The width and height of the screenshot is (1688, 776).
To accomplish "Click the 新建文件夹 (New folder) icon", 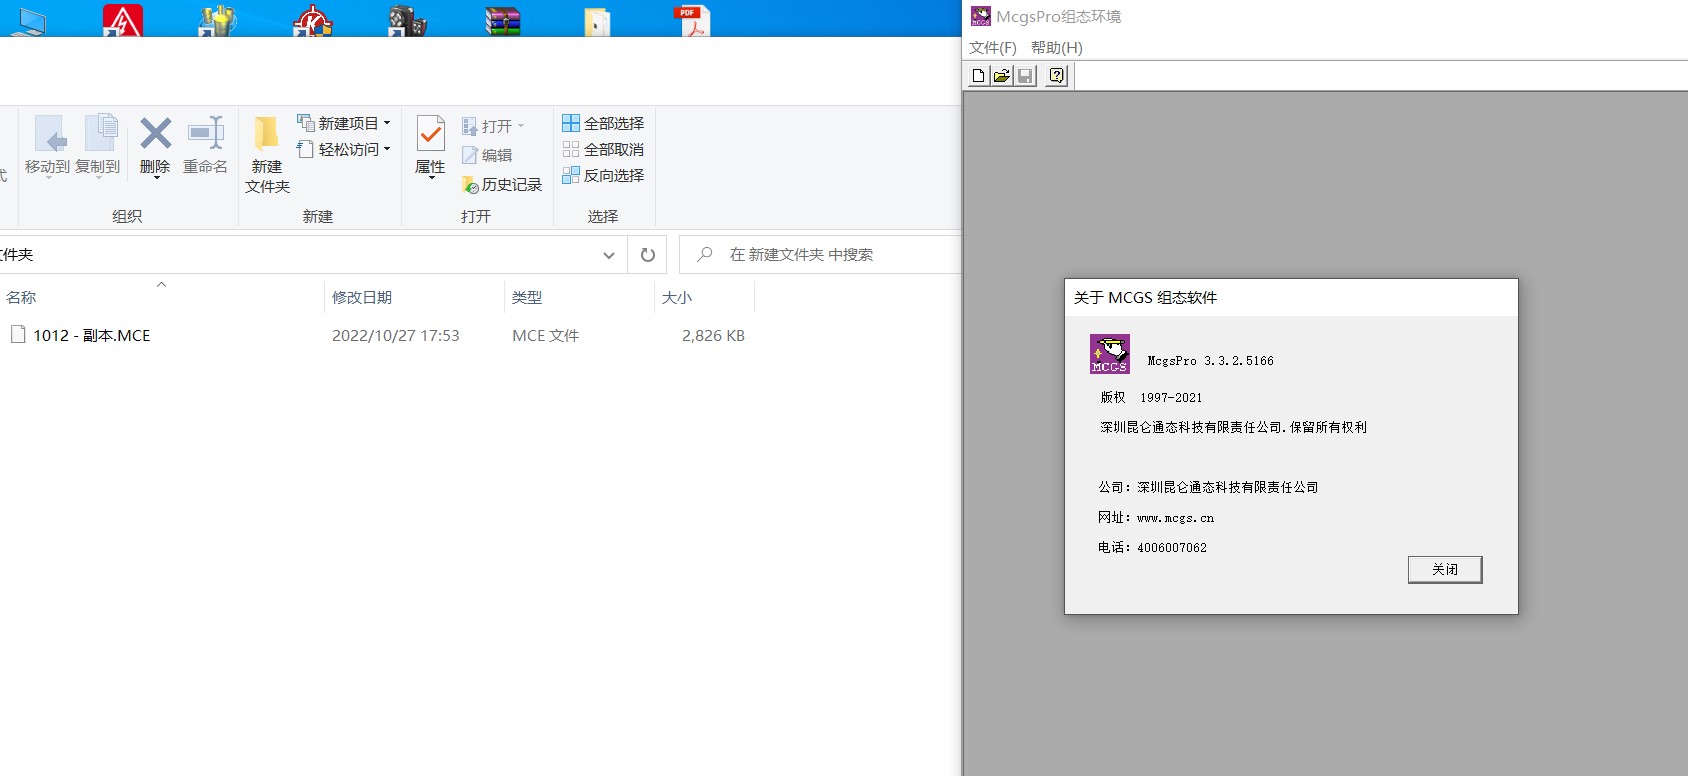I will pyautogui.click(x=267, y=135).
